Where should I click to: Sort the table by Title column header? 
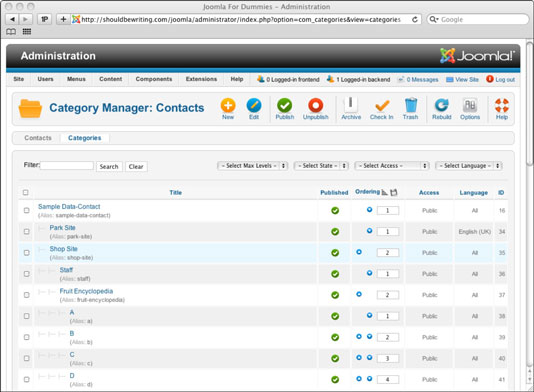point(176,192)
